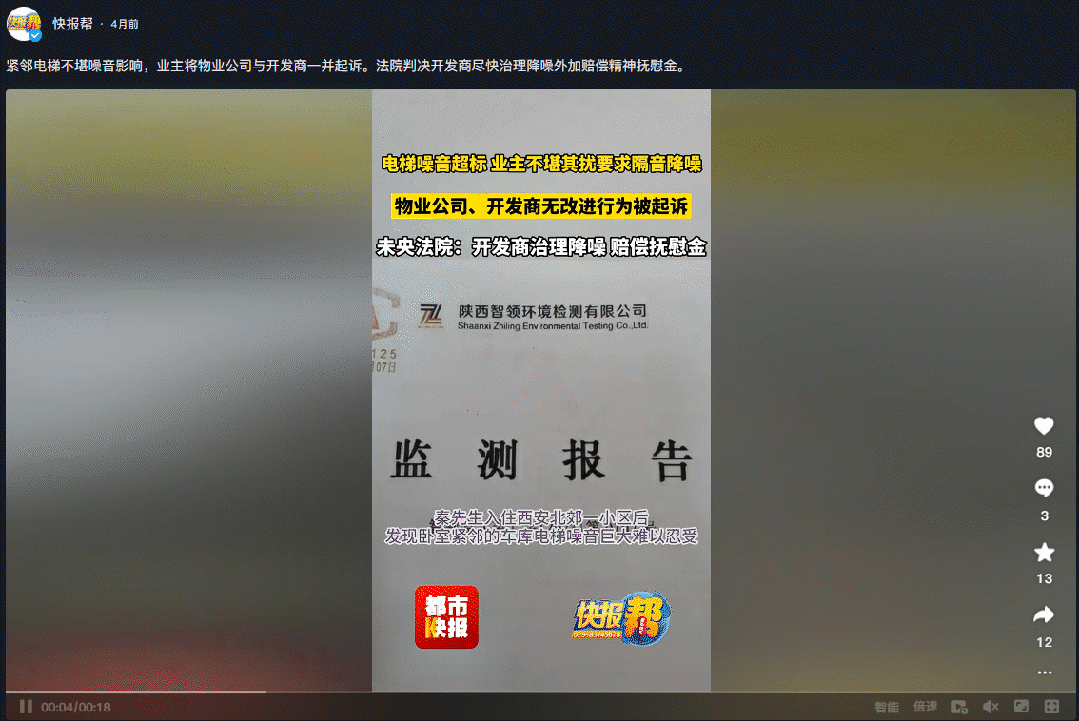Like the video with the heart icon
This screenshot has width=1079, height=721.
click(1044, 425)
